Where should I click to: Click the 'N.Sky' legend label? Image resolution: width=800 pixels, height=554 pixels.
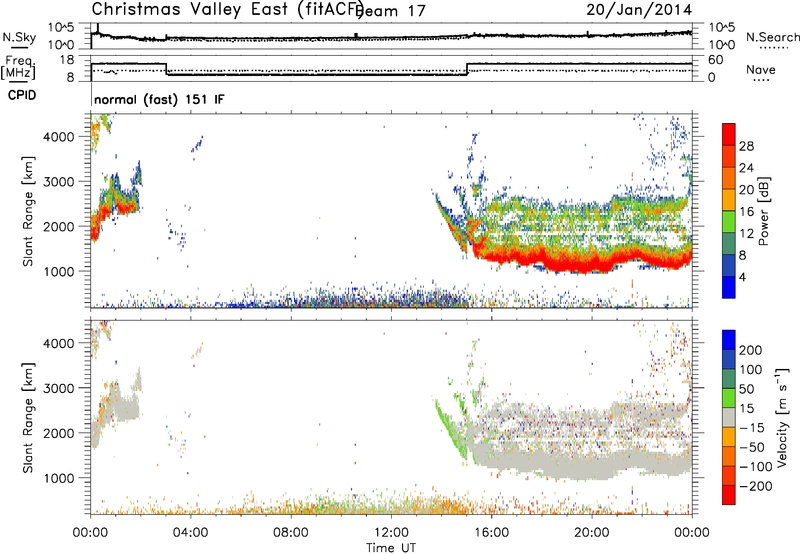[x=19, y=37]
